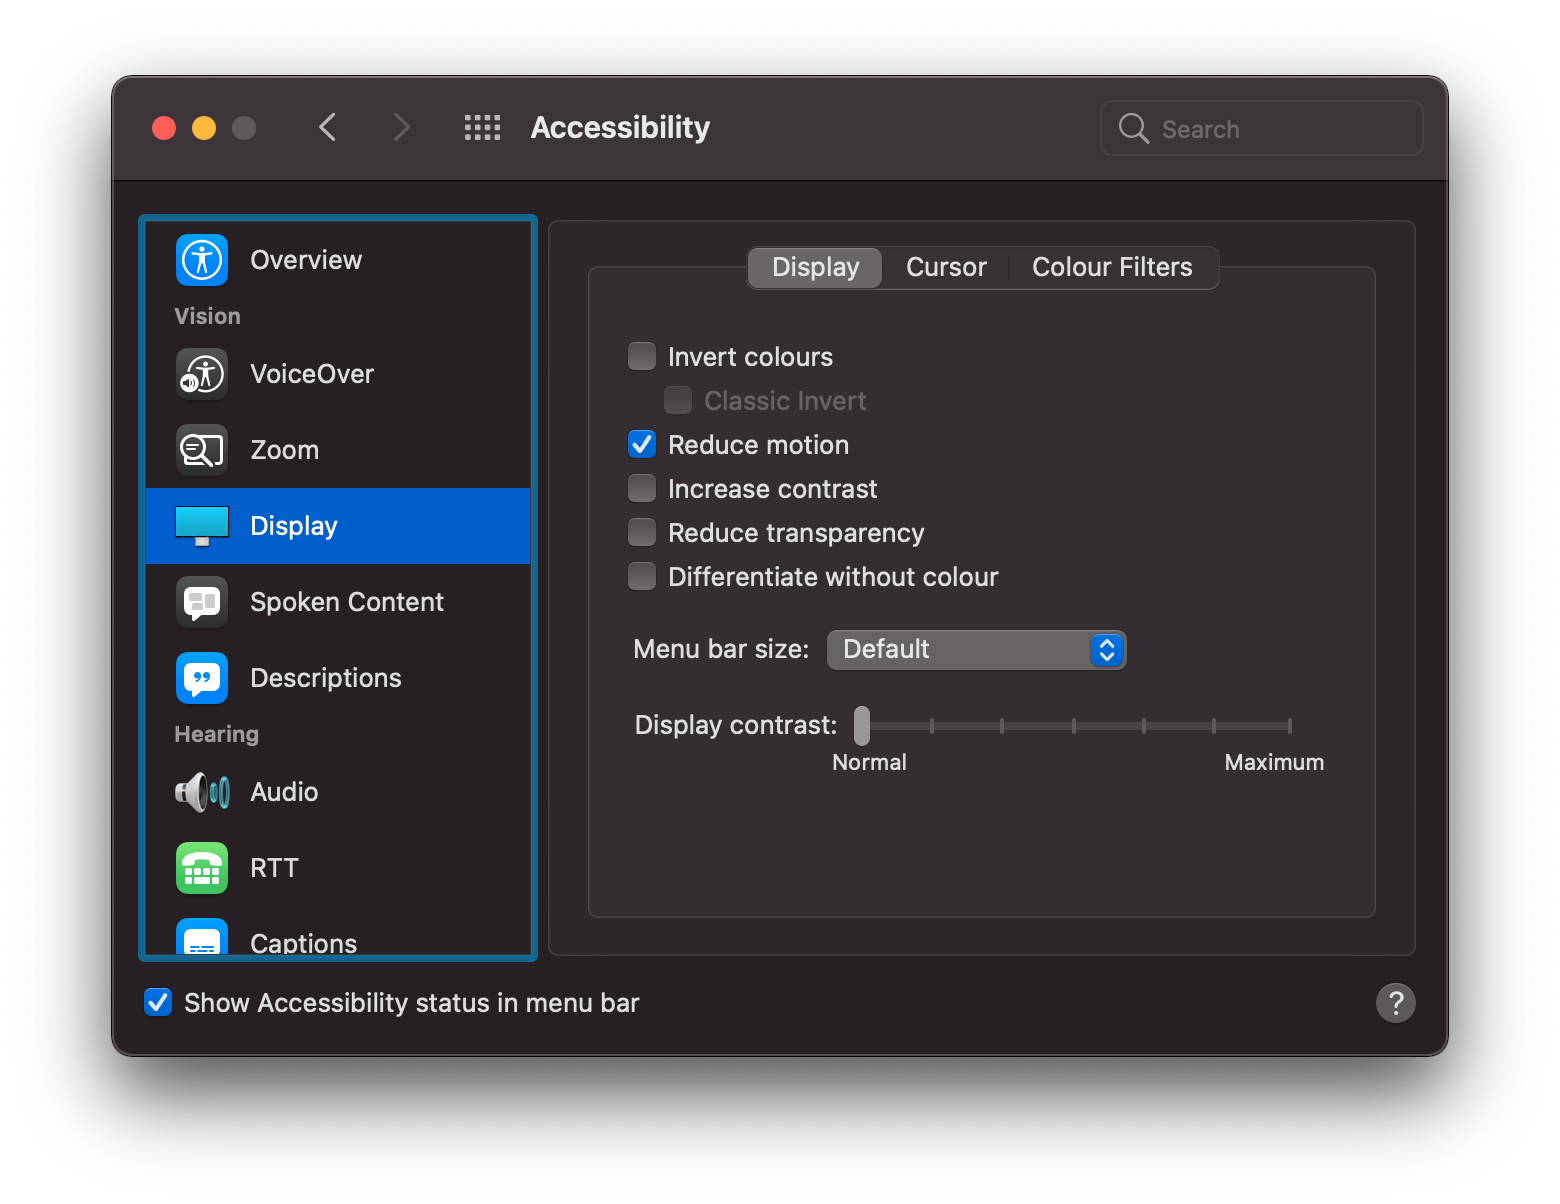Open Zoom settings via its icon
The width and height of the screenshot is (1560, 1204).
(201, 449)
